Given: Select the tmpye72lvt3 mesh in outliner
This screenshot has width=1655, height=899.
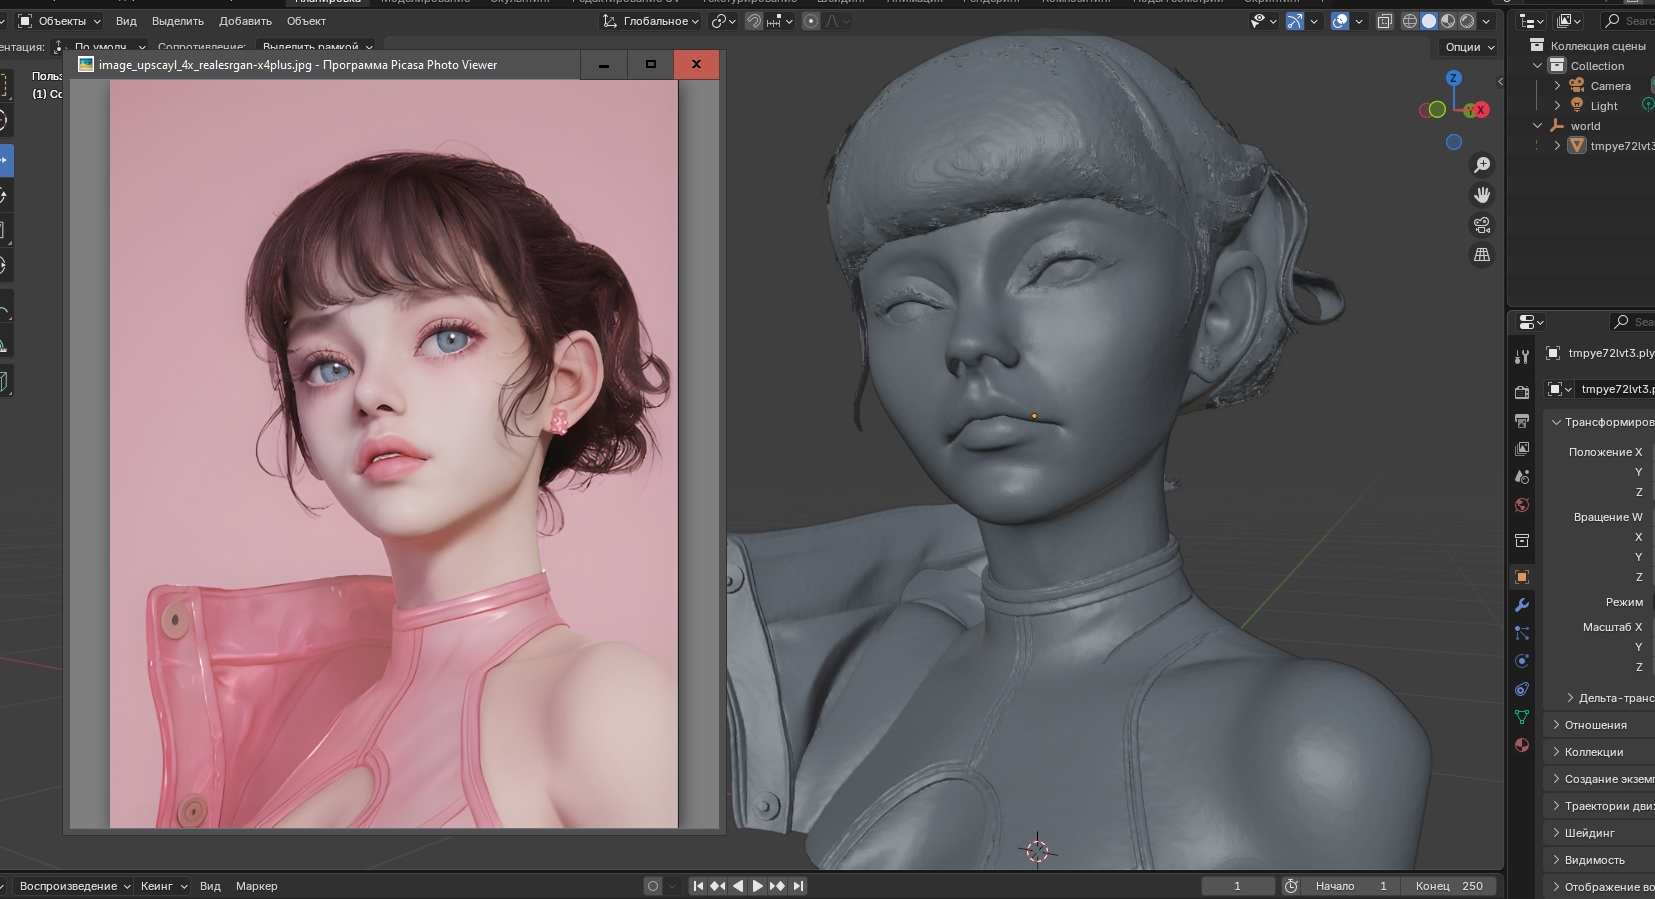Looking at the screenshot, I should tap(1622, 146).
